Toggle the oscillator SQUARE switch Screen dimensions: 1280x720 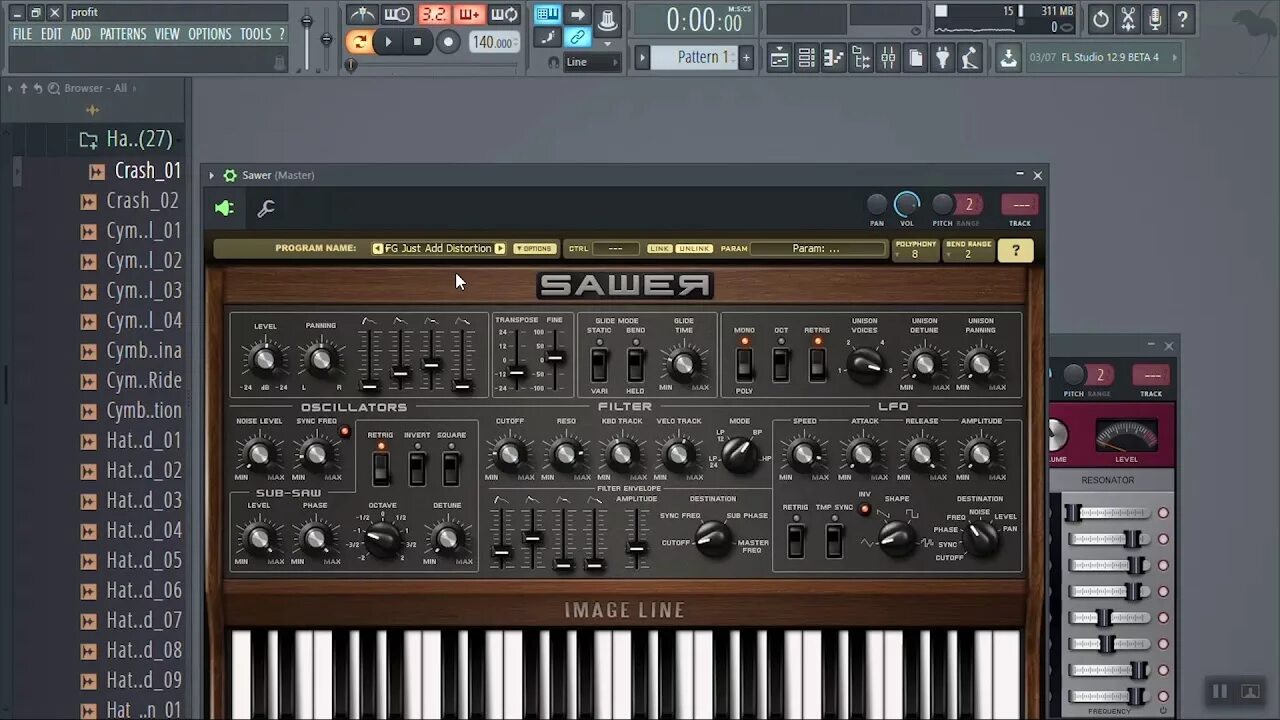click(x=451, y=468)
